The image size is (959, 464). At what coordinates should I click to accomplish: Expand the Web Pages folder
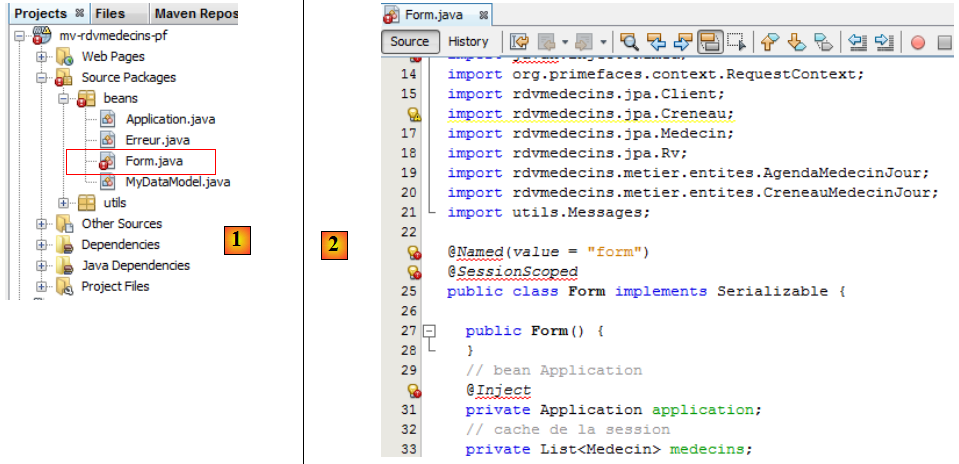(41, 57)
